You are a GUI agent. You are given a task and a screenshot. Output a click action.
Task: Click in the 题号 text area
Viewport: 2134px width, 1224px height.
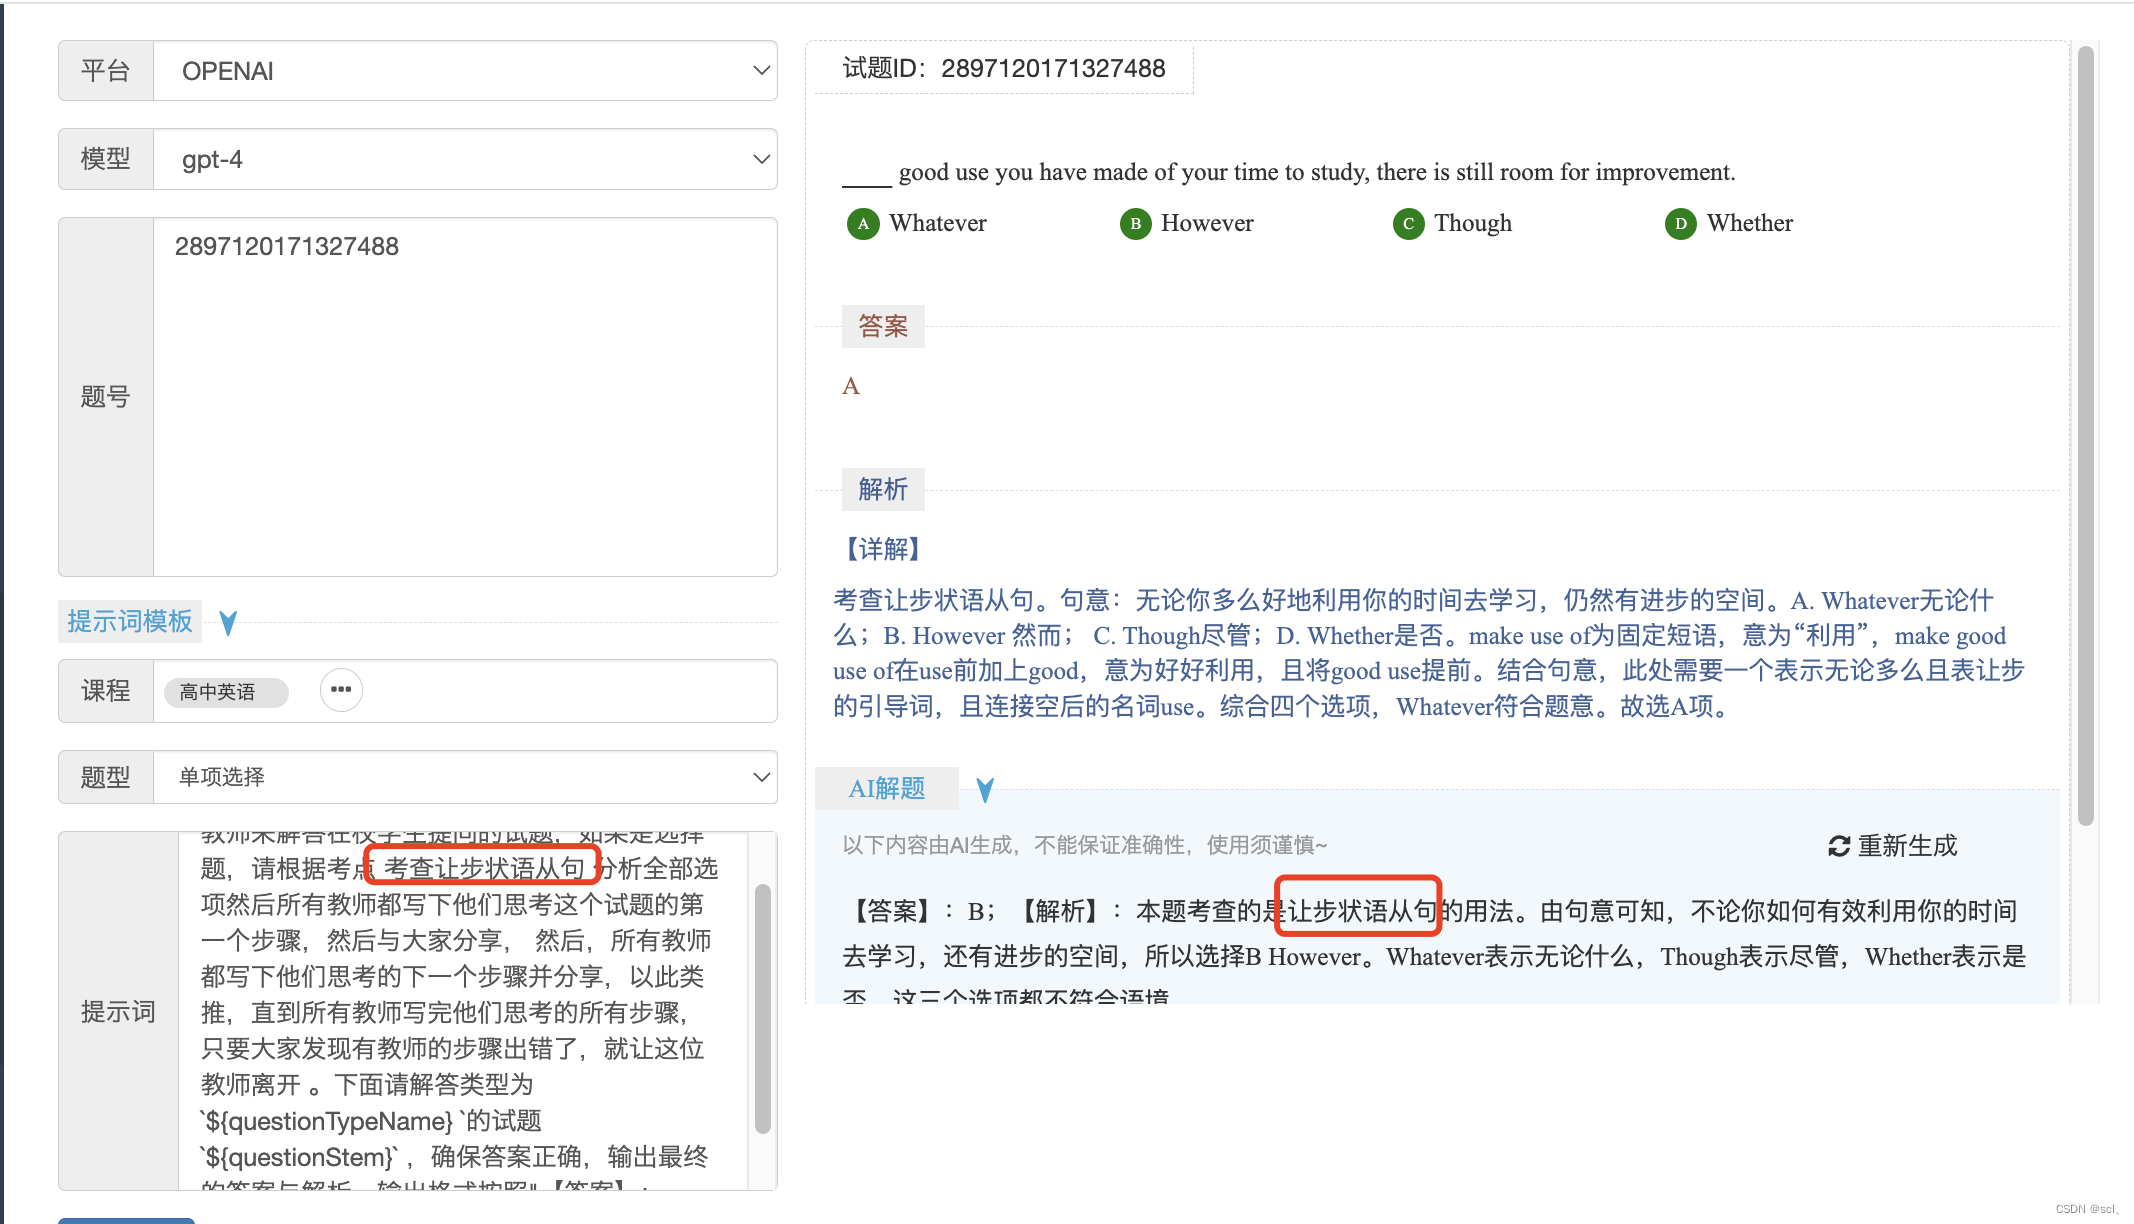point(465,400)
